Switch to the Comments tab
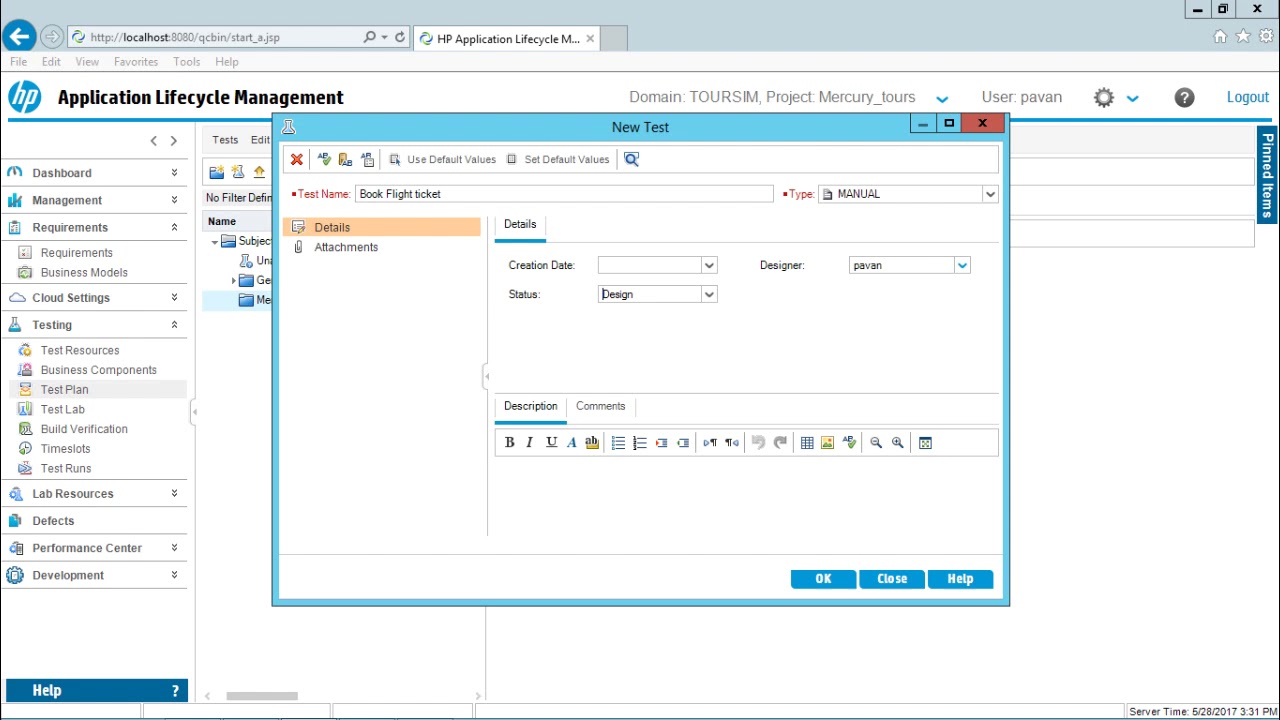 coord(600,406)
